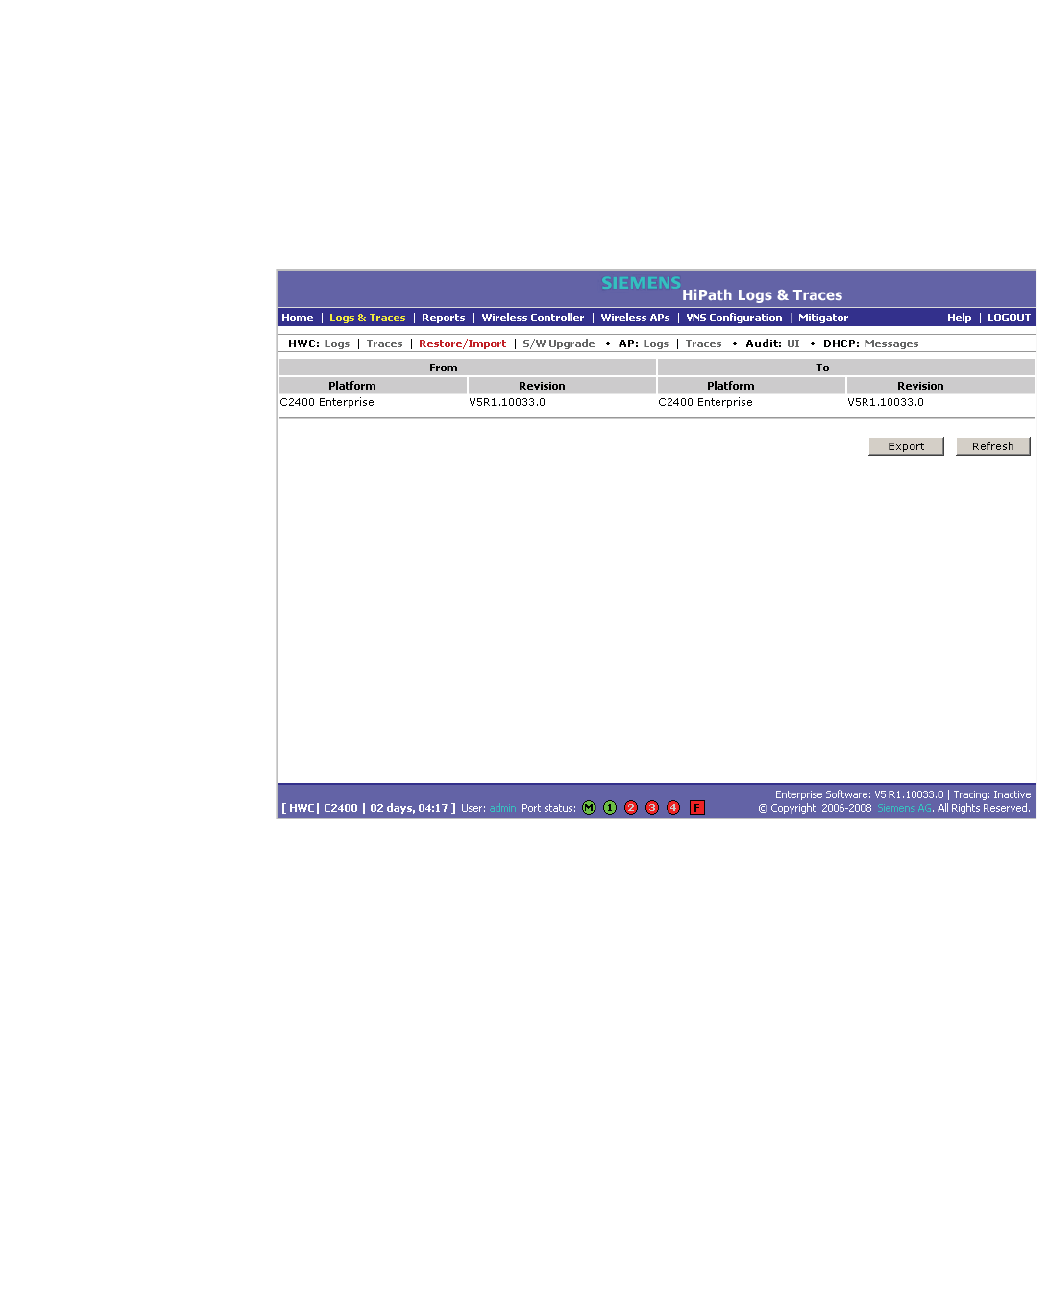
Task: Click the Siemens logo in header
Action: (641, 283)
